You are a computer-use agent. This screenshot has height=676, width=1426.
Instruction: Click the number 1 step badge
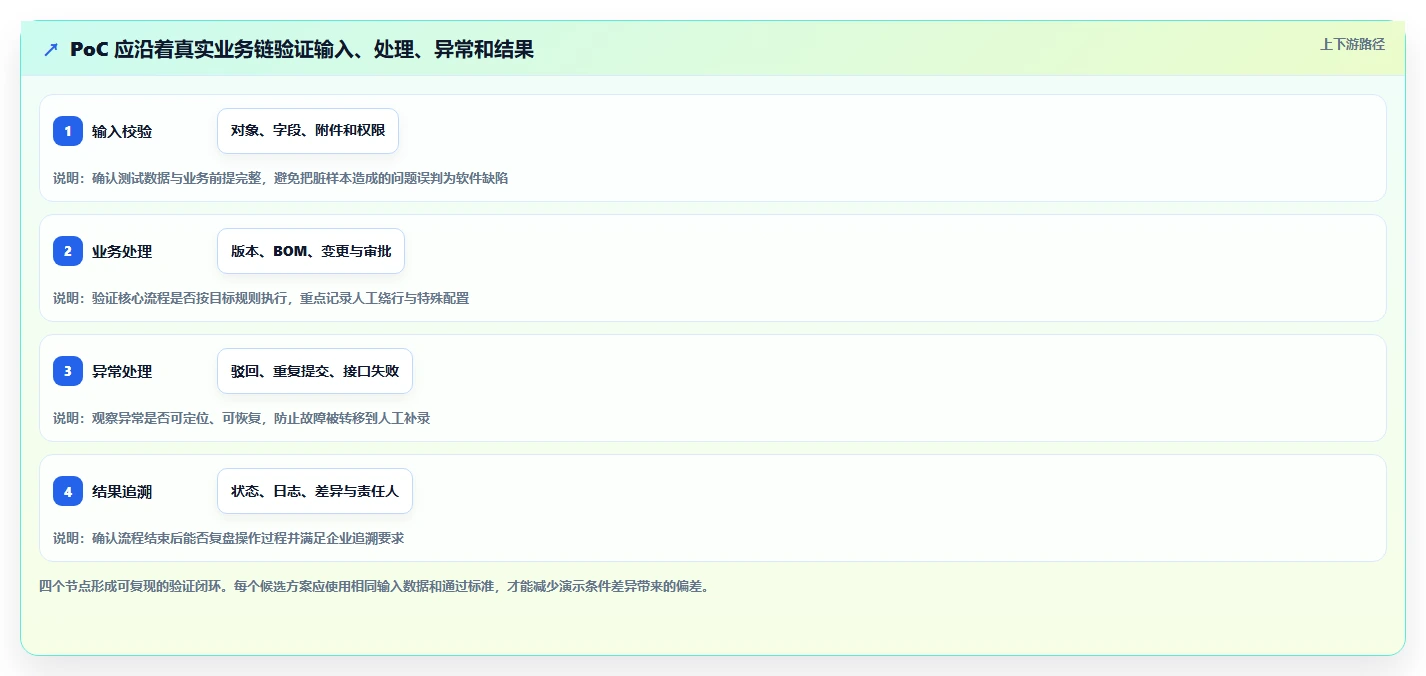pos(68,131)
